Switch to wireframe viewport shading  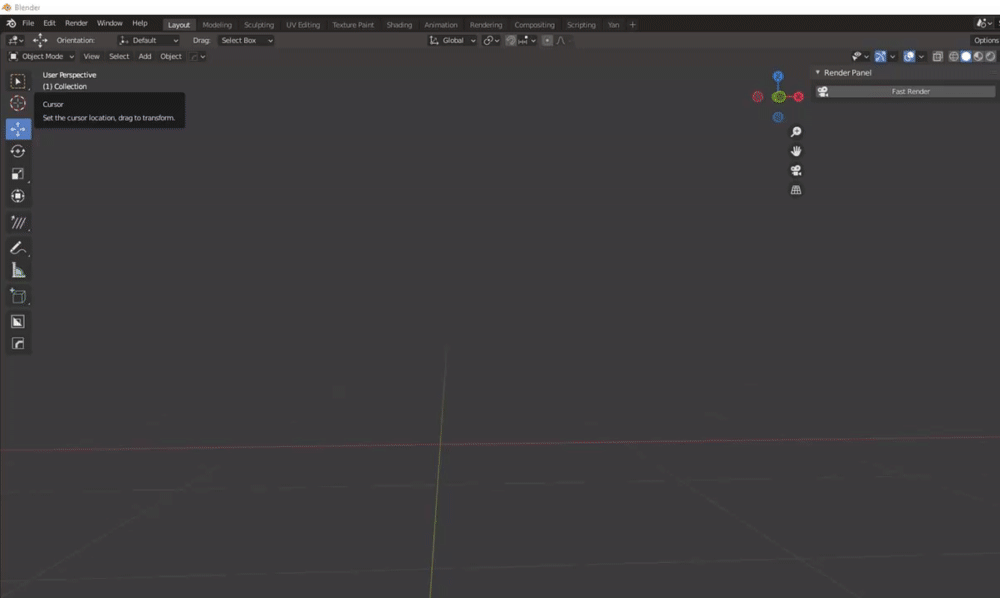[954, 57]
